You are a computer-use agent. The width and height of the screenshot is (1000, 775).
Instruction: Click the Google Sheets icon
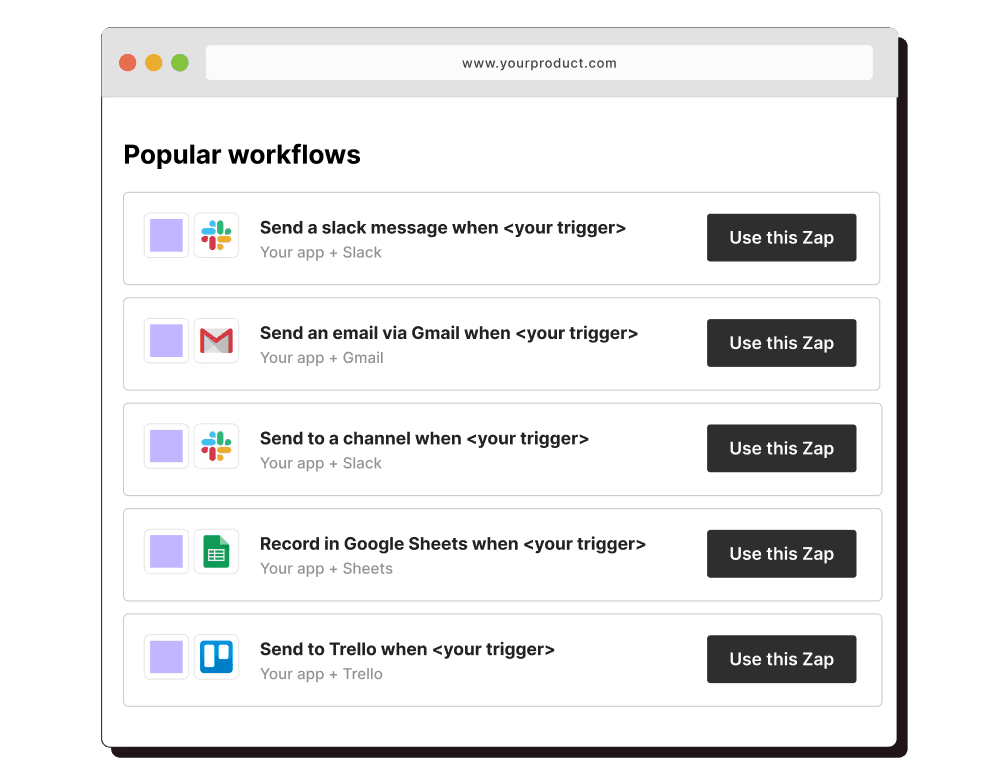(216, 551)
